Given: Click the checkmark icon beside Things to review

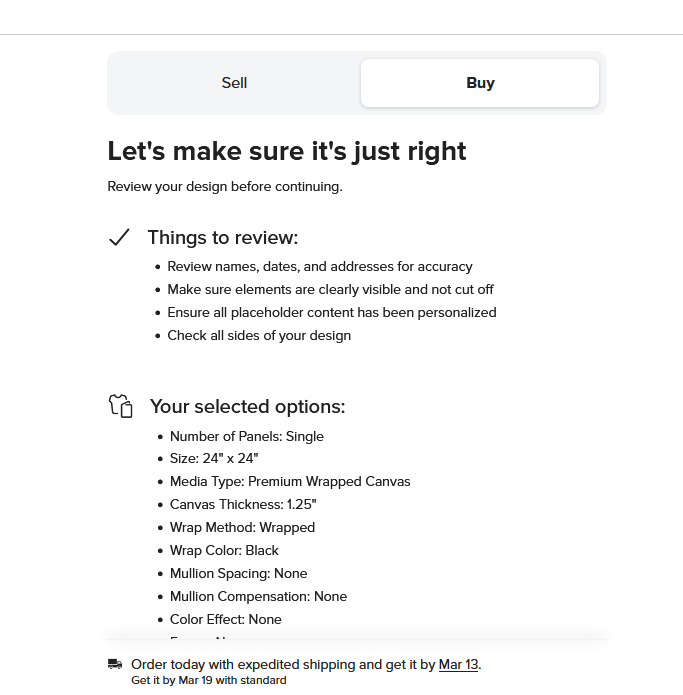Looking at the screenshot, I should (x=119, y=238).
